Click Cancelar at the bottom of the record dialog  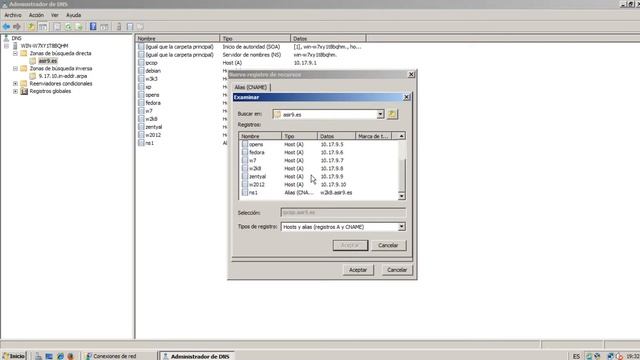(x=397, y=270)
